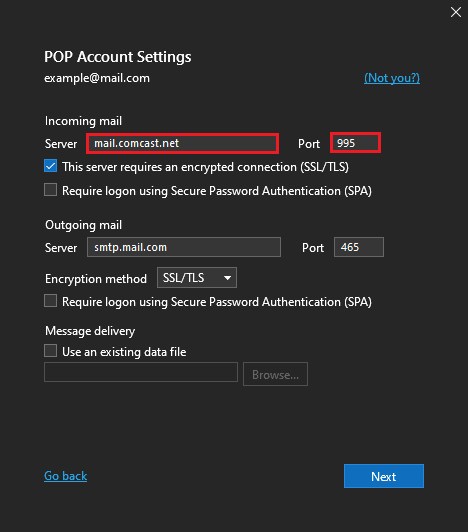Image resolution: width=468 pixels, height=532 pixels.
Task: Open the Encryption method dropdown
Action: 197,278
